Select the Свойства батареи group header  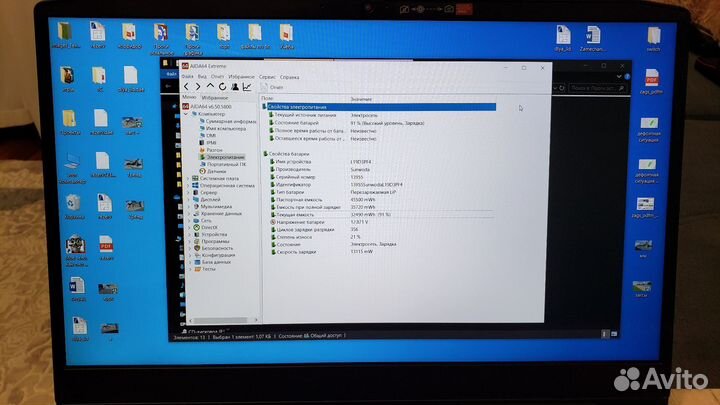pos(287,154)
